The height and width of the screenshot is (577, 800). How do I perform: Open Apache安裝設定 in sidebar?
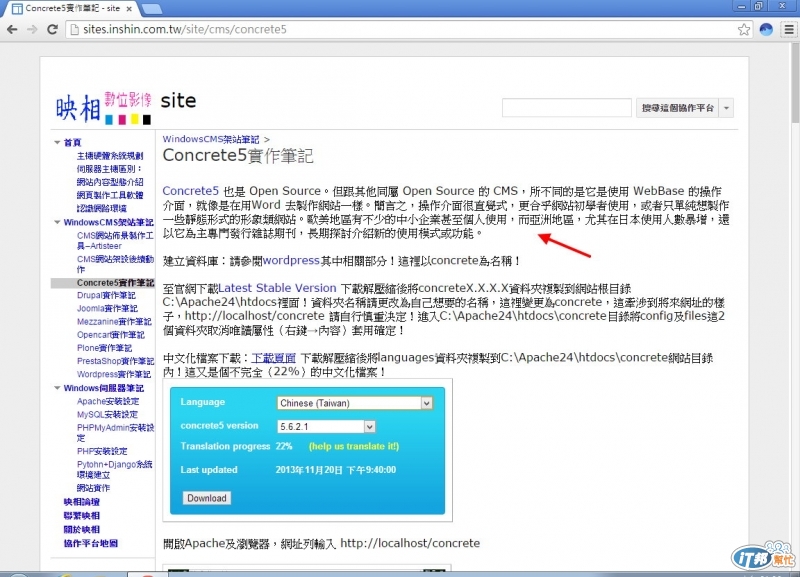108,401
